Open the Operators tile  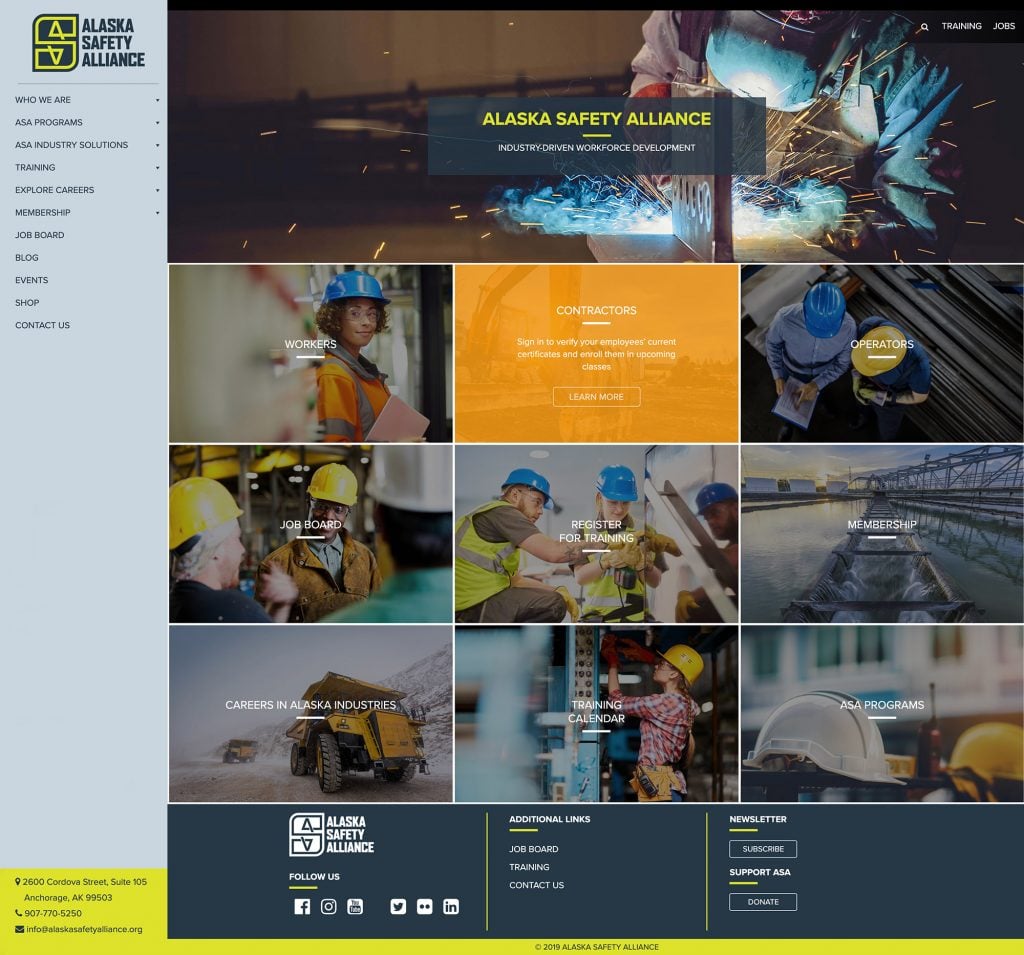(882, 353)
